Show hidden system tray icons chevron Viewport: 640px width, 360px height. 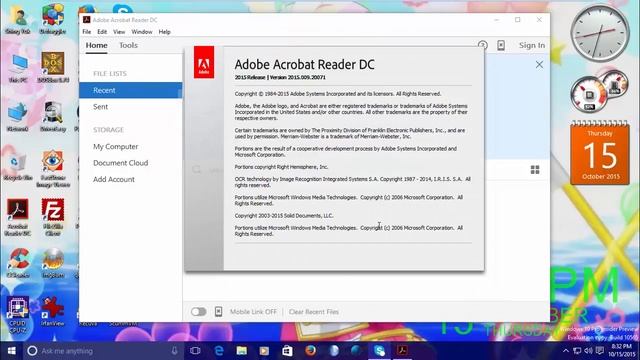566,351
